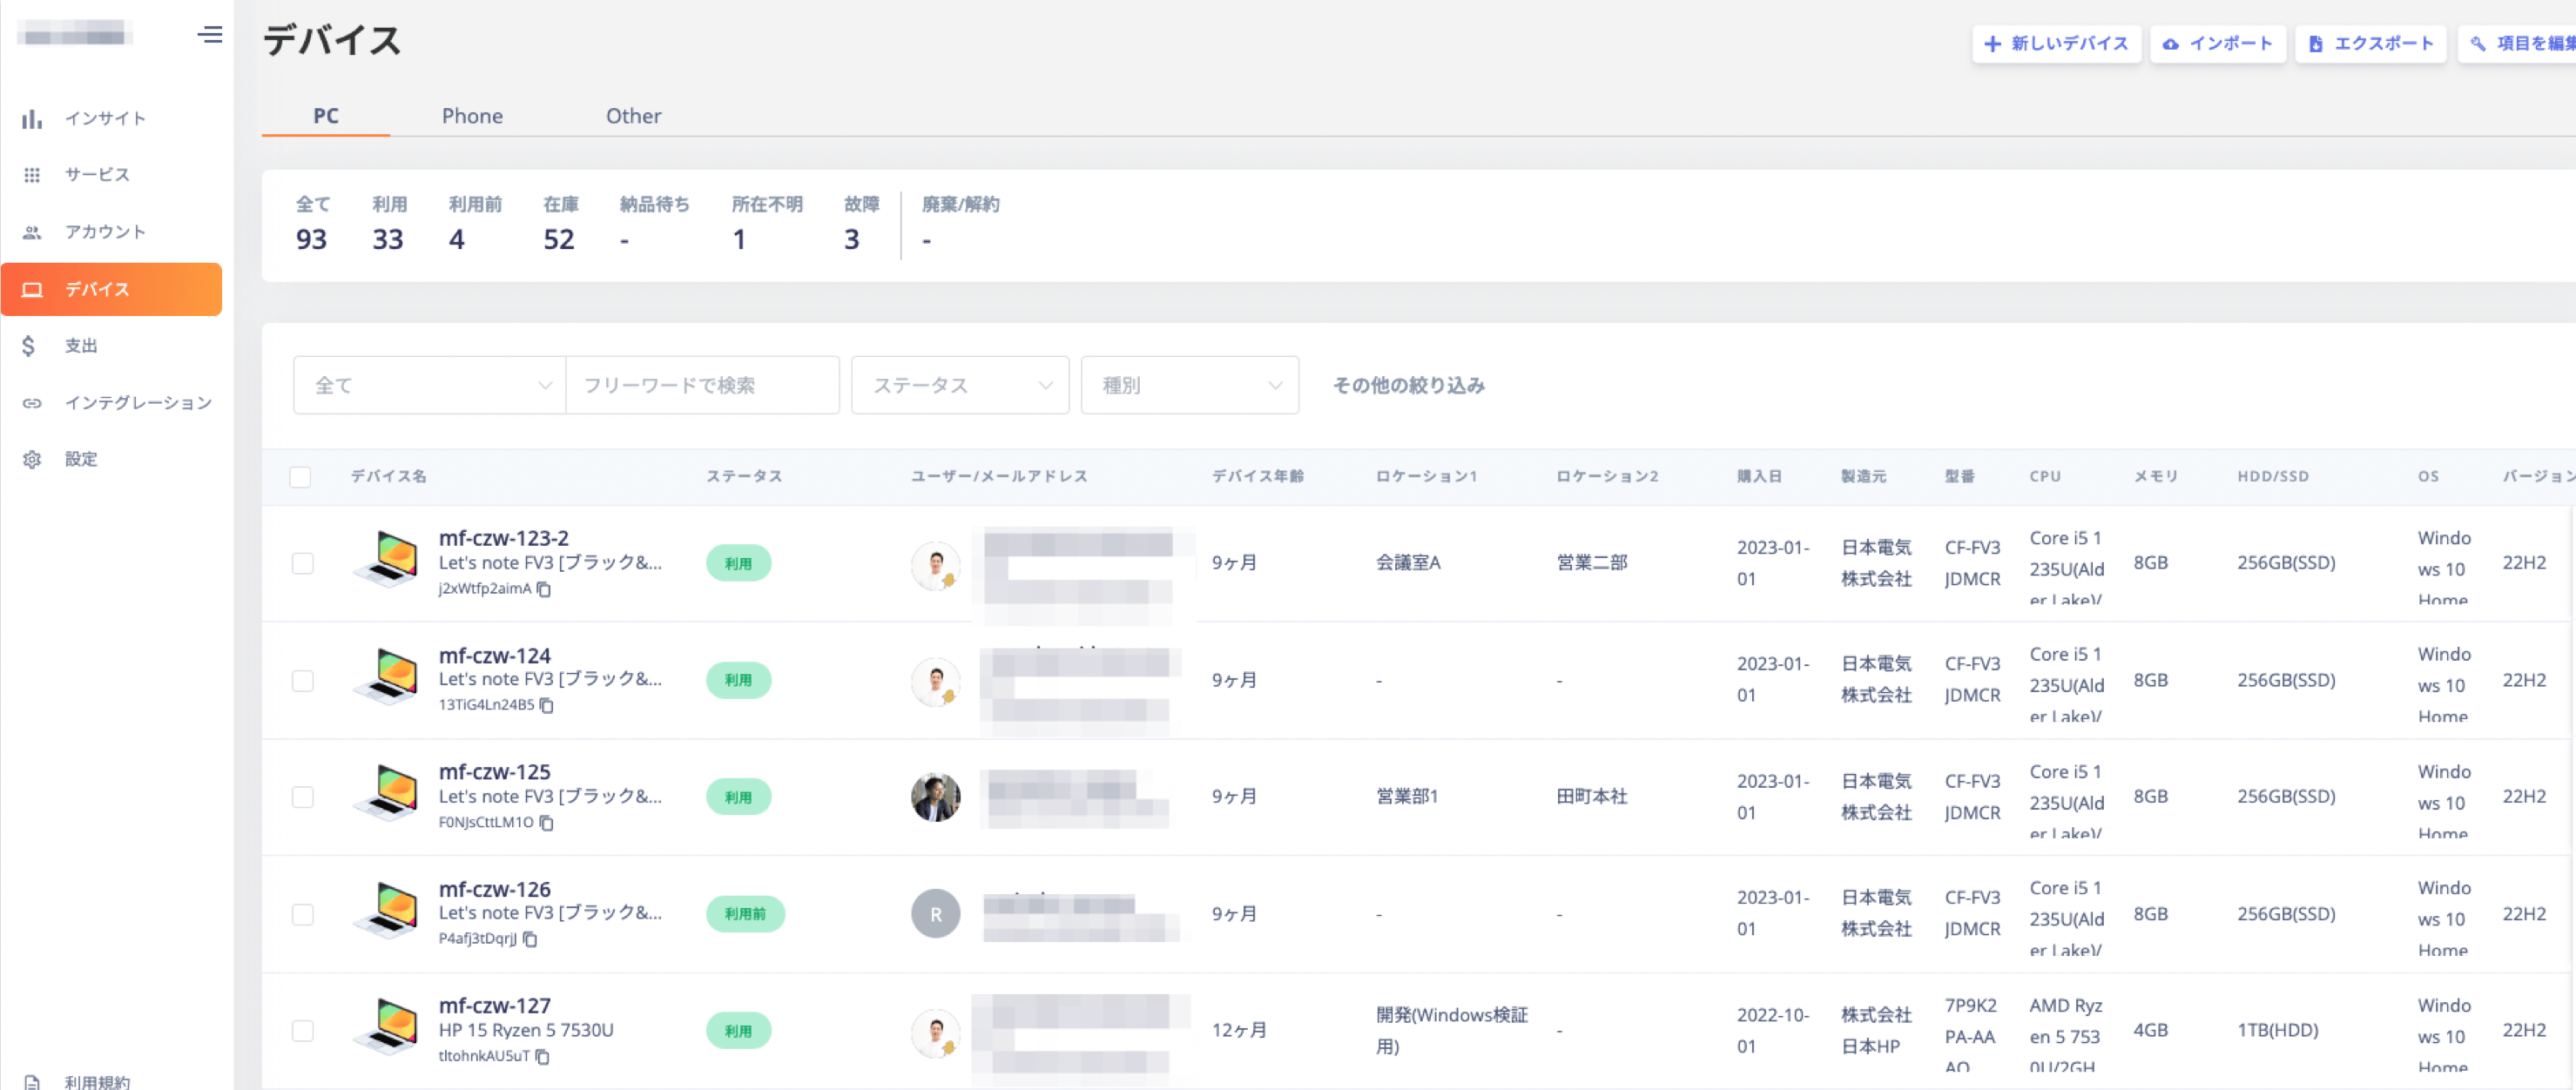This screenshot has width=2576, height=1090.
Task: Open the 設定 gear icon
Action: tap(32, 459)
